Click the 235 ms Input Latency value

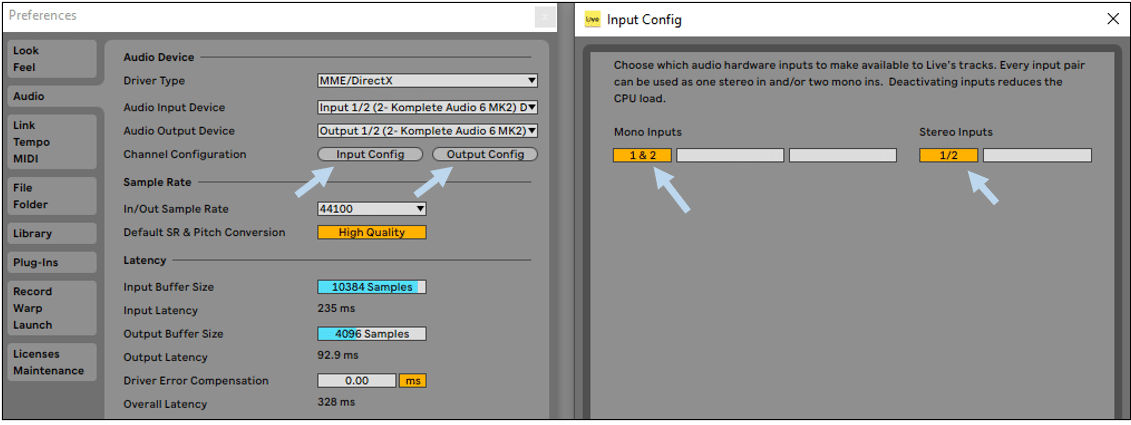click(x=336, y=309)
